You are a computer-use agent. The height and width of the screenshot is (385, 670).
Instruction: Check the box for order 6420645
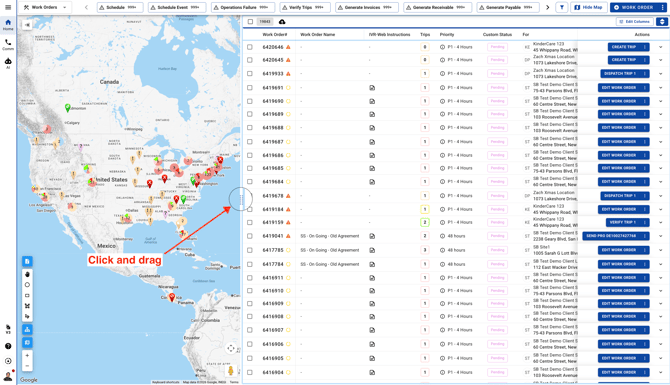coord(250,60)
